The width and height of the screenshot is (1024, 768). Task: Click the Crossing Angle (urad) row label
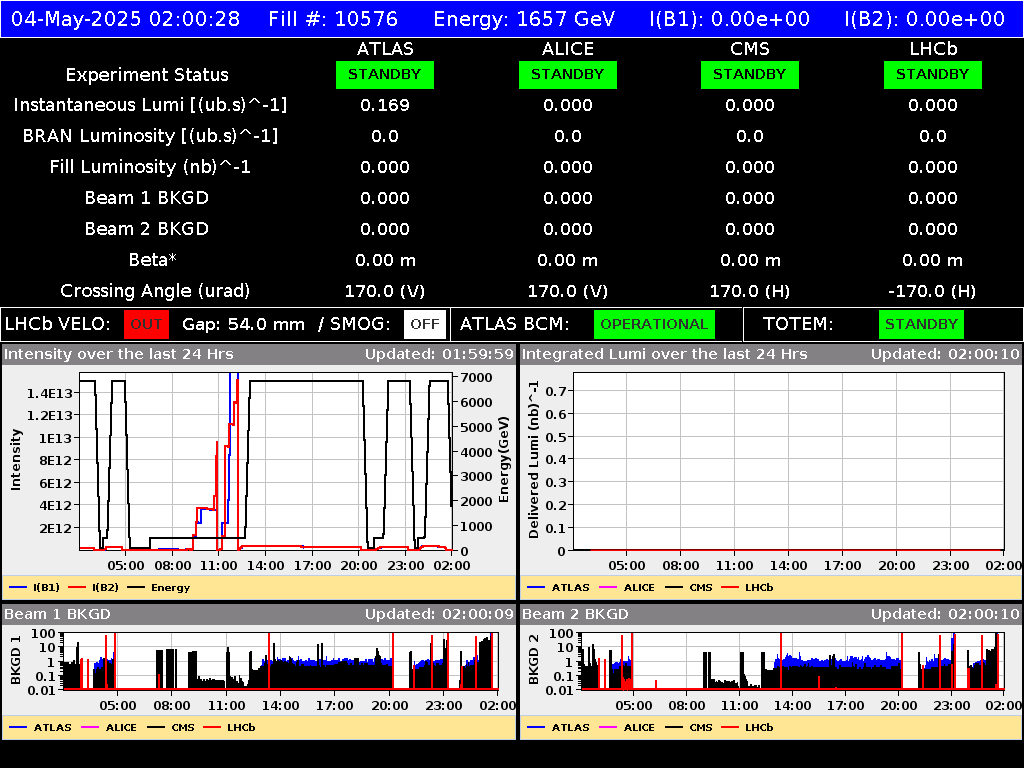click(155, 291)
